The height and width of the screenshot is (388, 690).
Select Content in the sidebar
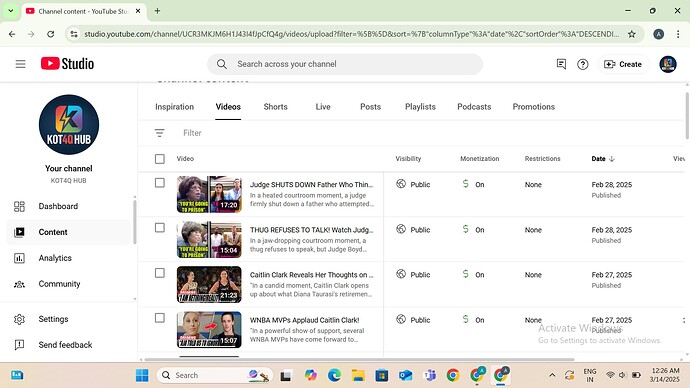(70, 232)
